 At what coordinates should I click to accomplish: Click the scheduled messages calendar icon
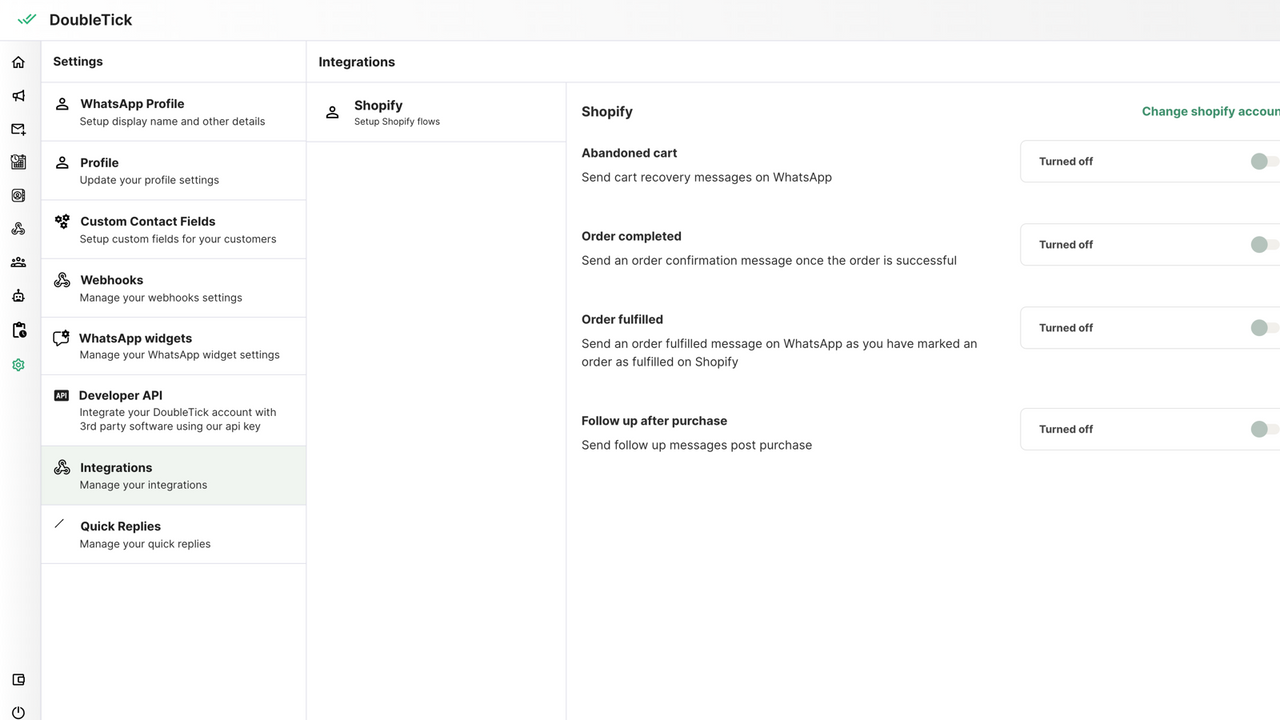(x=18, y=162)
